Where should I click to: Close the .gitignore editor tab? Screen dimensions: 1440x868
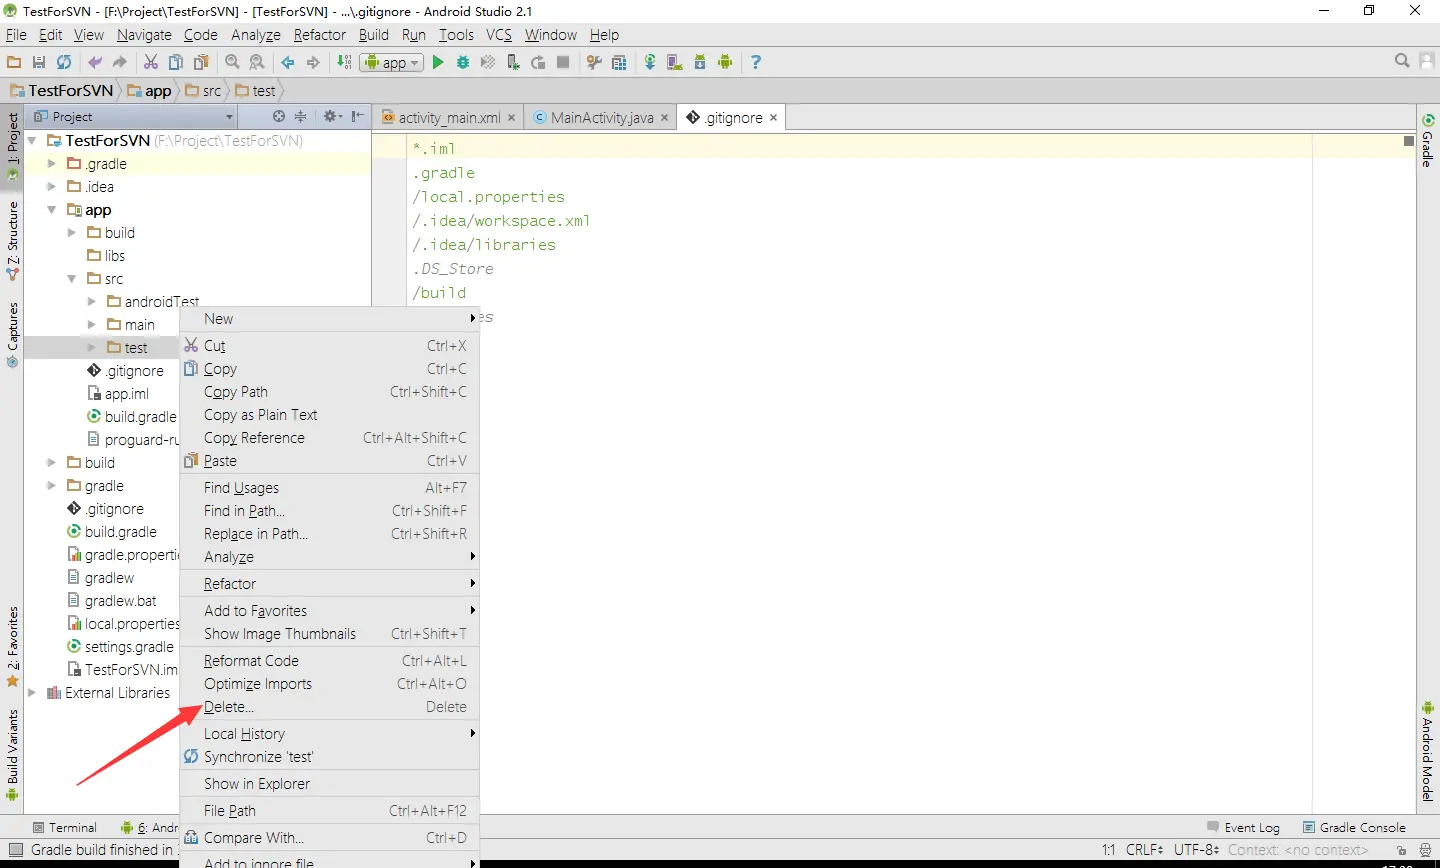tap(773, 118)
